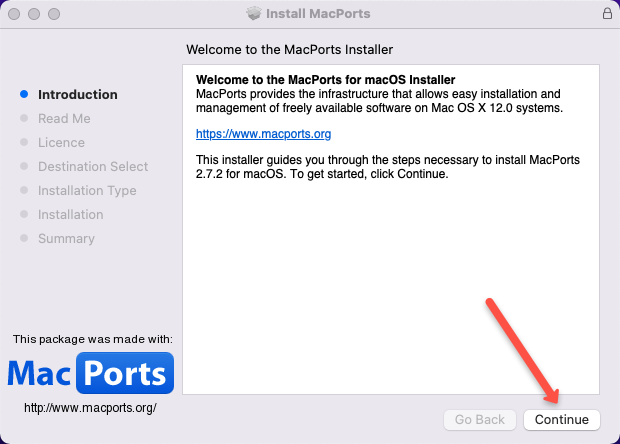Select the Licence step
Screen dimensions: 620x444
pos(61,143)
